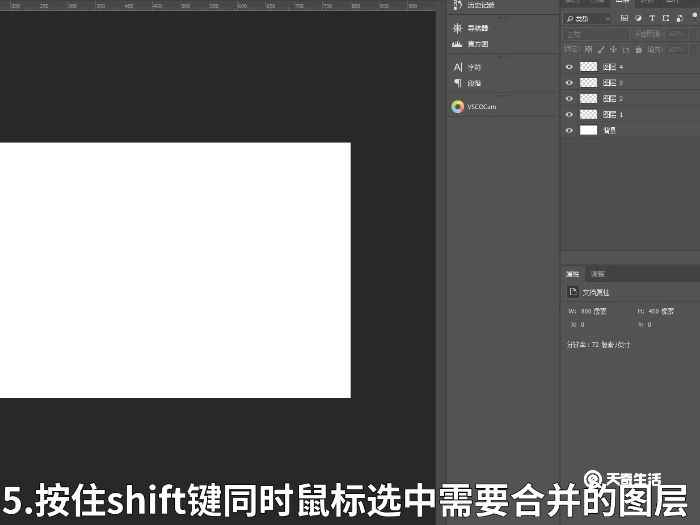700x525 pixels.
Task: Click the horizontal ruler above the canvas
Action: (217, 5)
